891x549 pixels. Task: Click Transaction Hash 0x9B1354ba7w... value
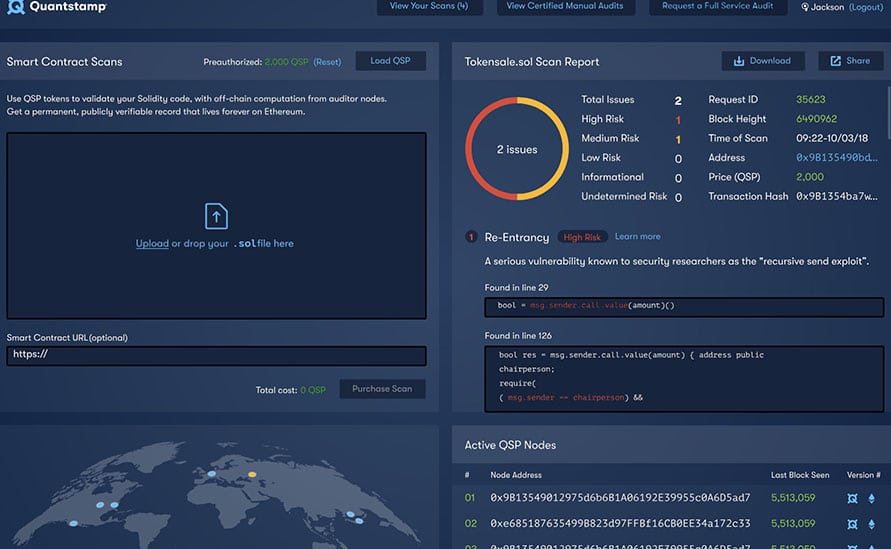click(836, 196)
